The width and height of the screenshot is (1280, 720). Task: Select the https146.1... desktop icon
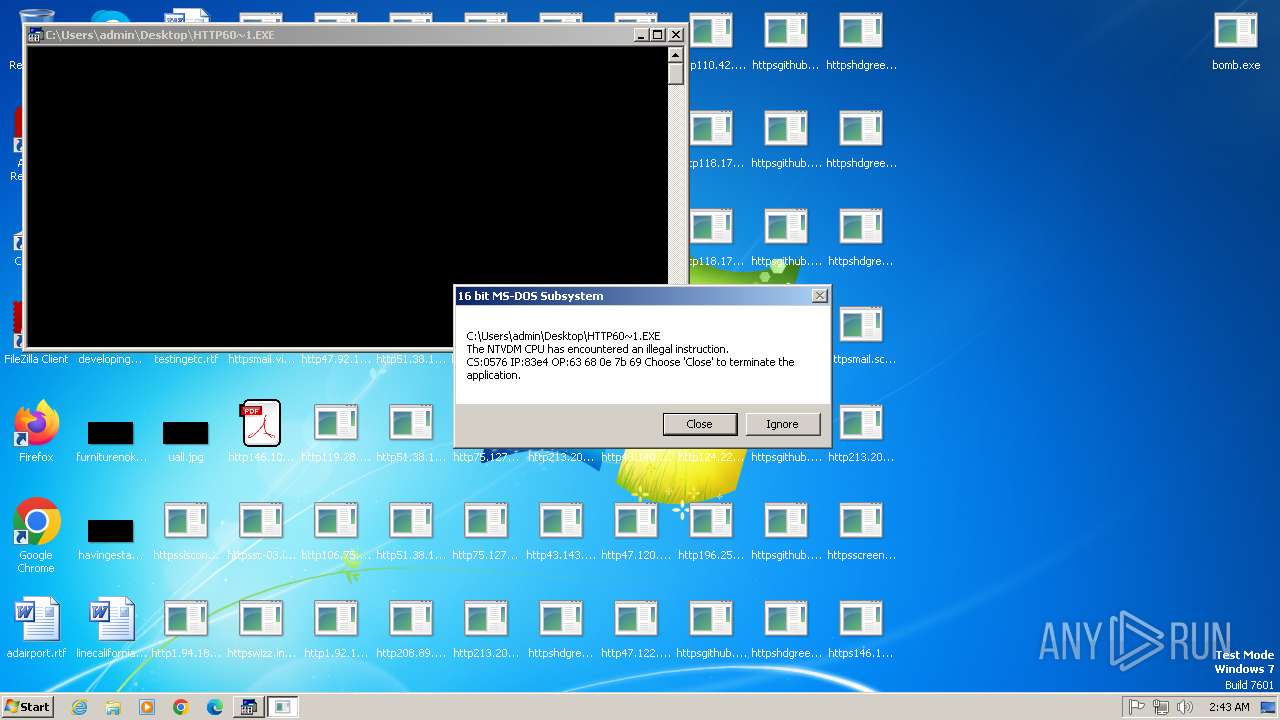pos(861,628)
